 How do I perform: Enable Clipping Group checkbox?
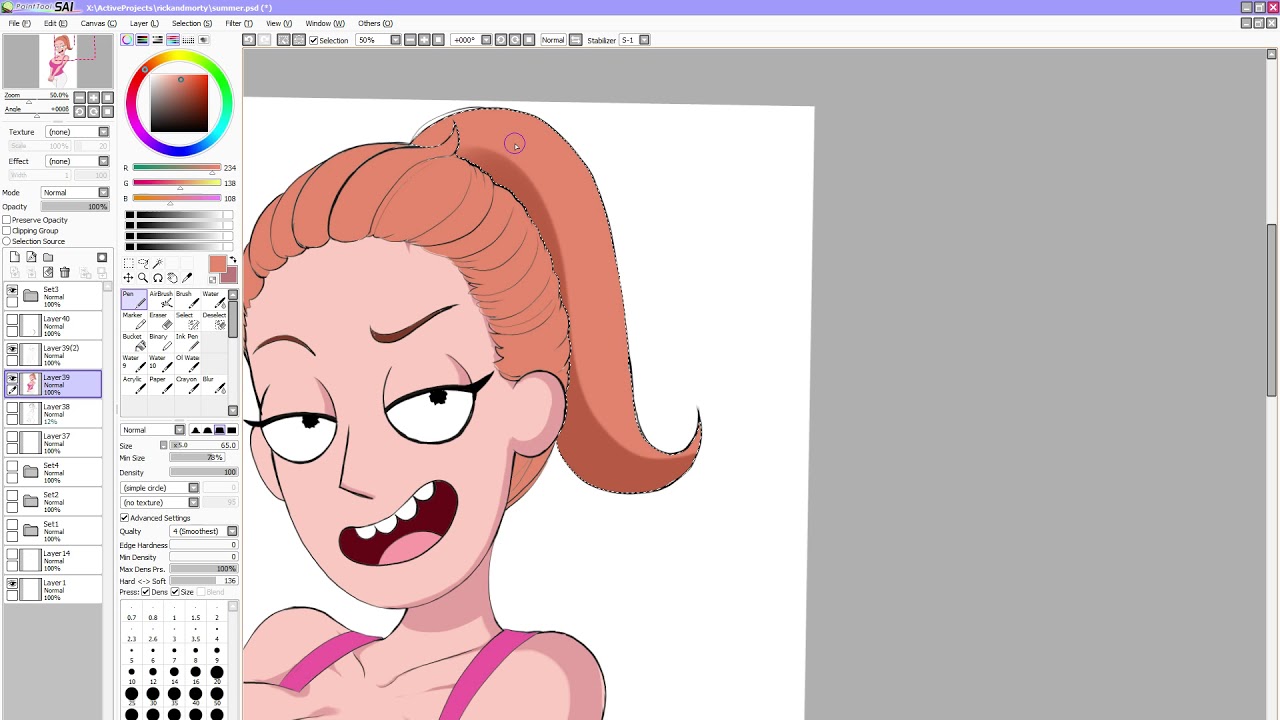(x=6, y=231)
